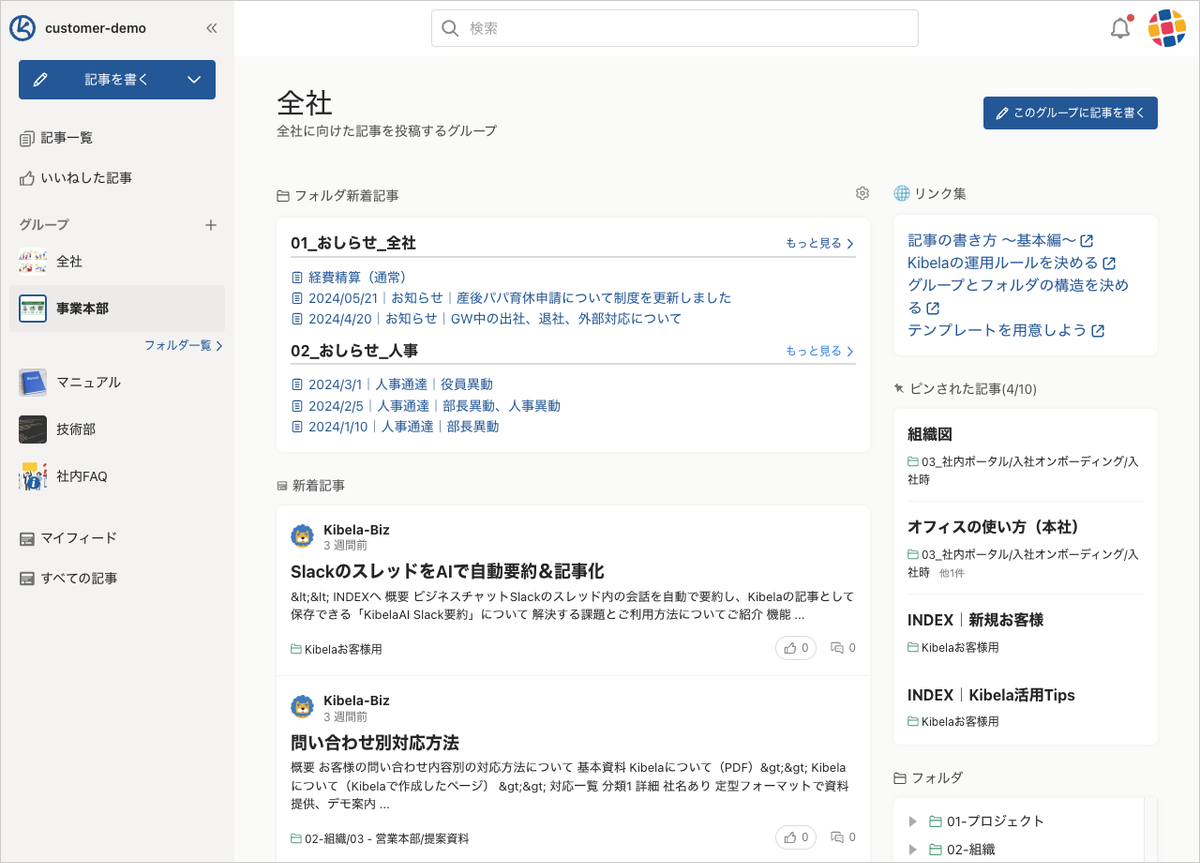This screenshot has width=1200, height=863.
Task: Open folder new articles settings gear
Action: 862,194
